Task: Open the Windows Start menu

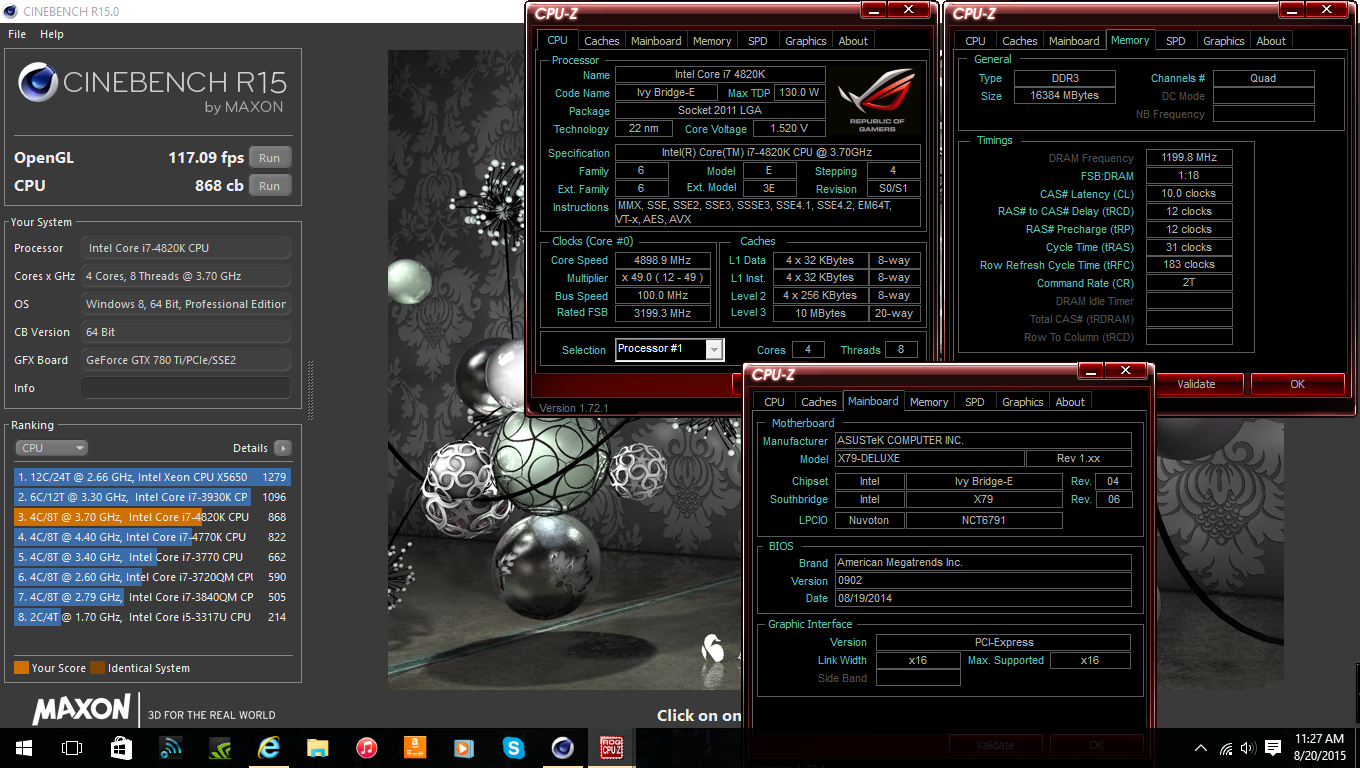Action: tap(23, 748)
